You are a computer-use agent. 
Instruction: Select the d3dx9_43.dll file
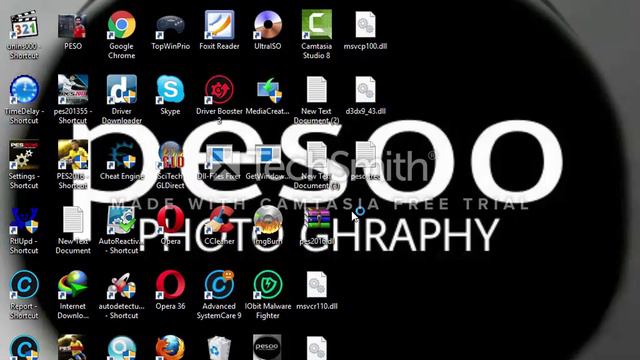tap(365, 90)
